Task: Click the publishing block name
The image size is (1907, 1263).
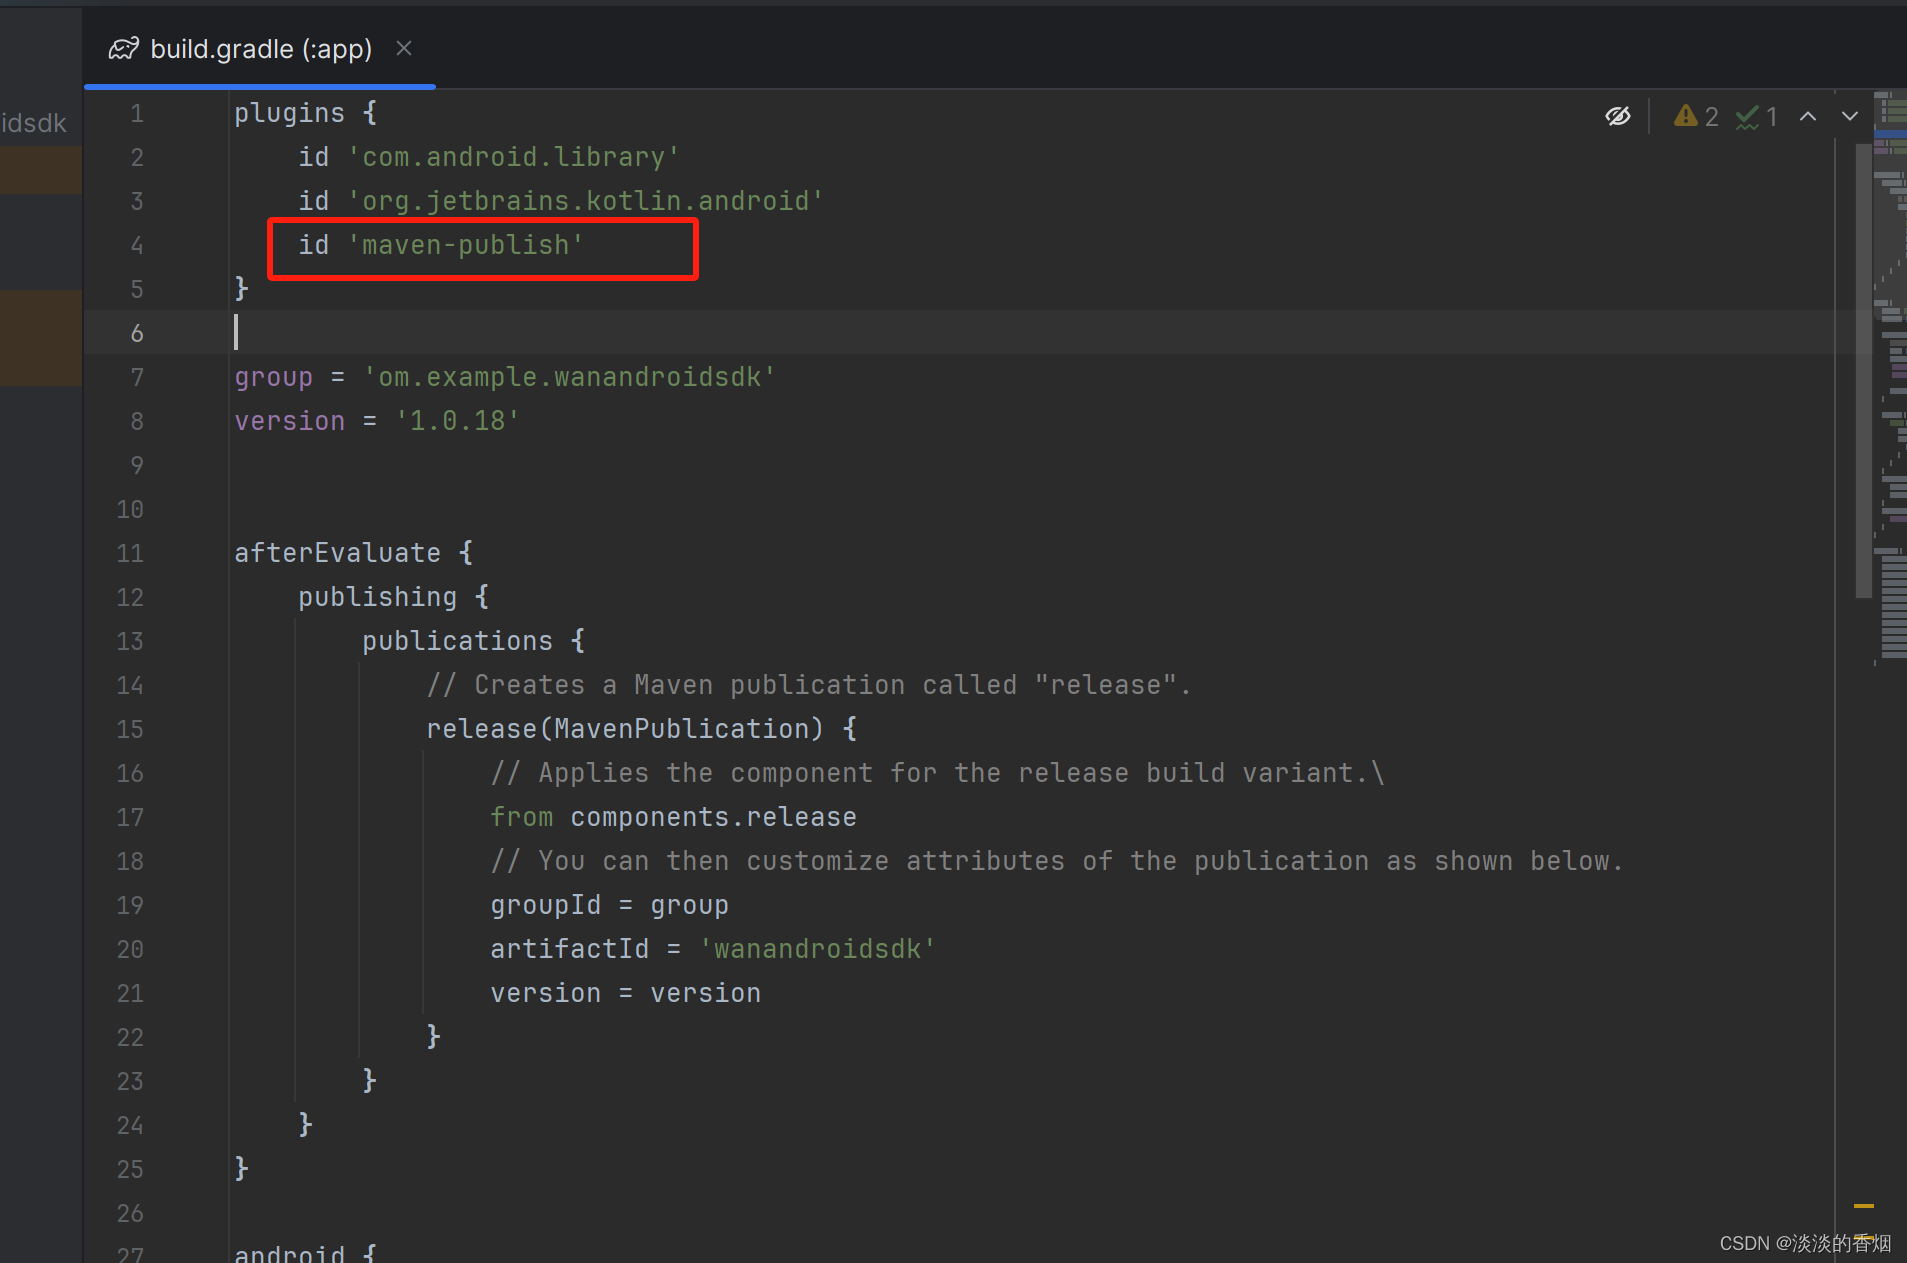Action: pos(377,597)
